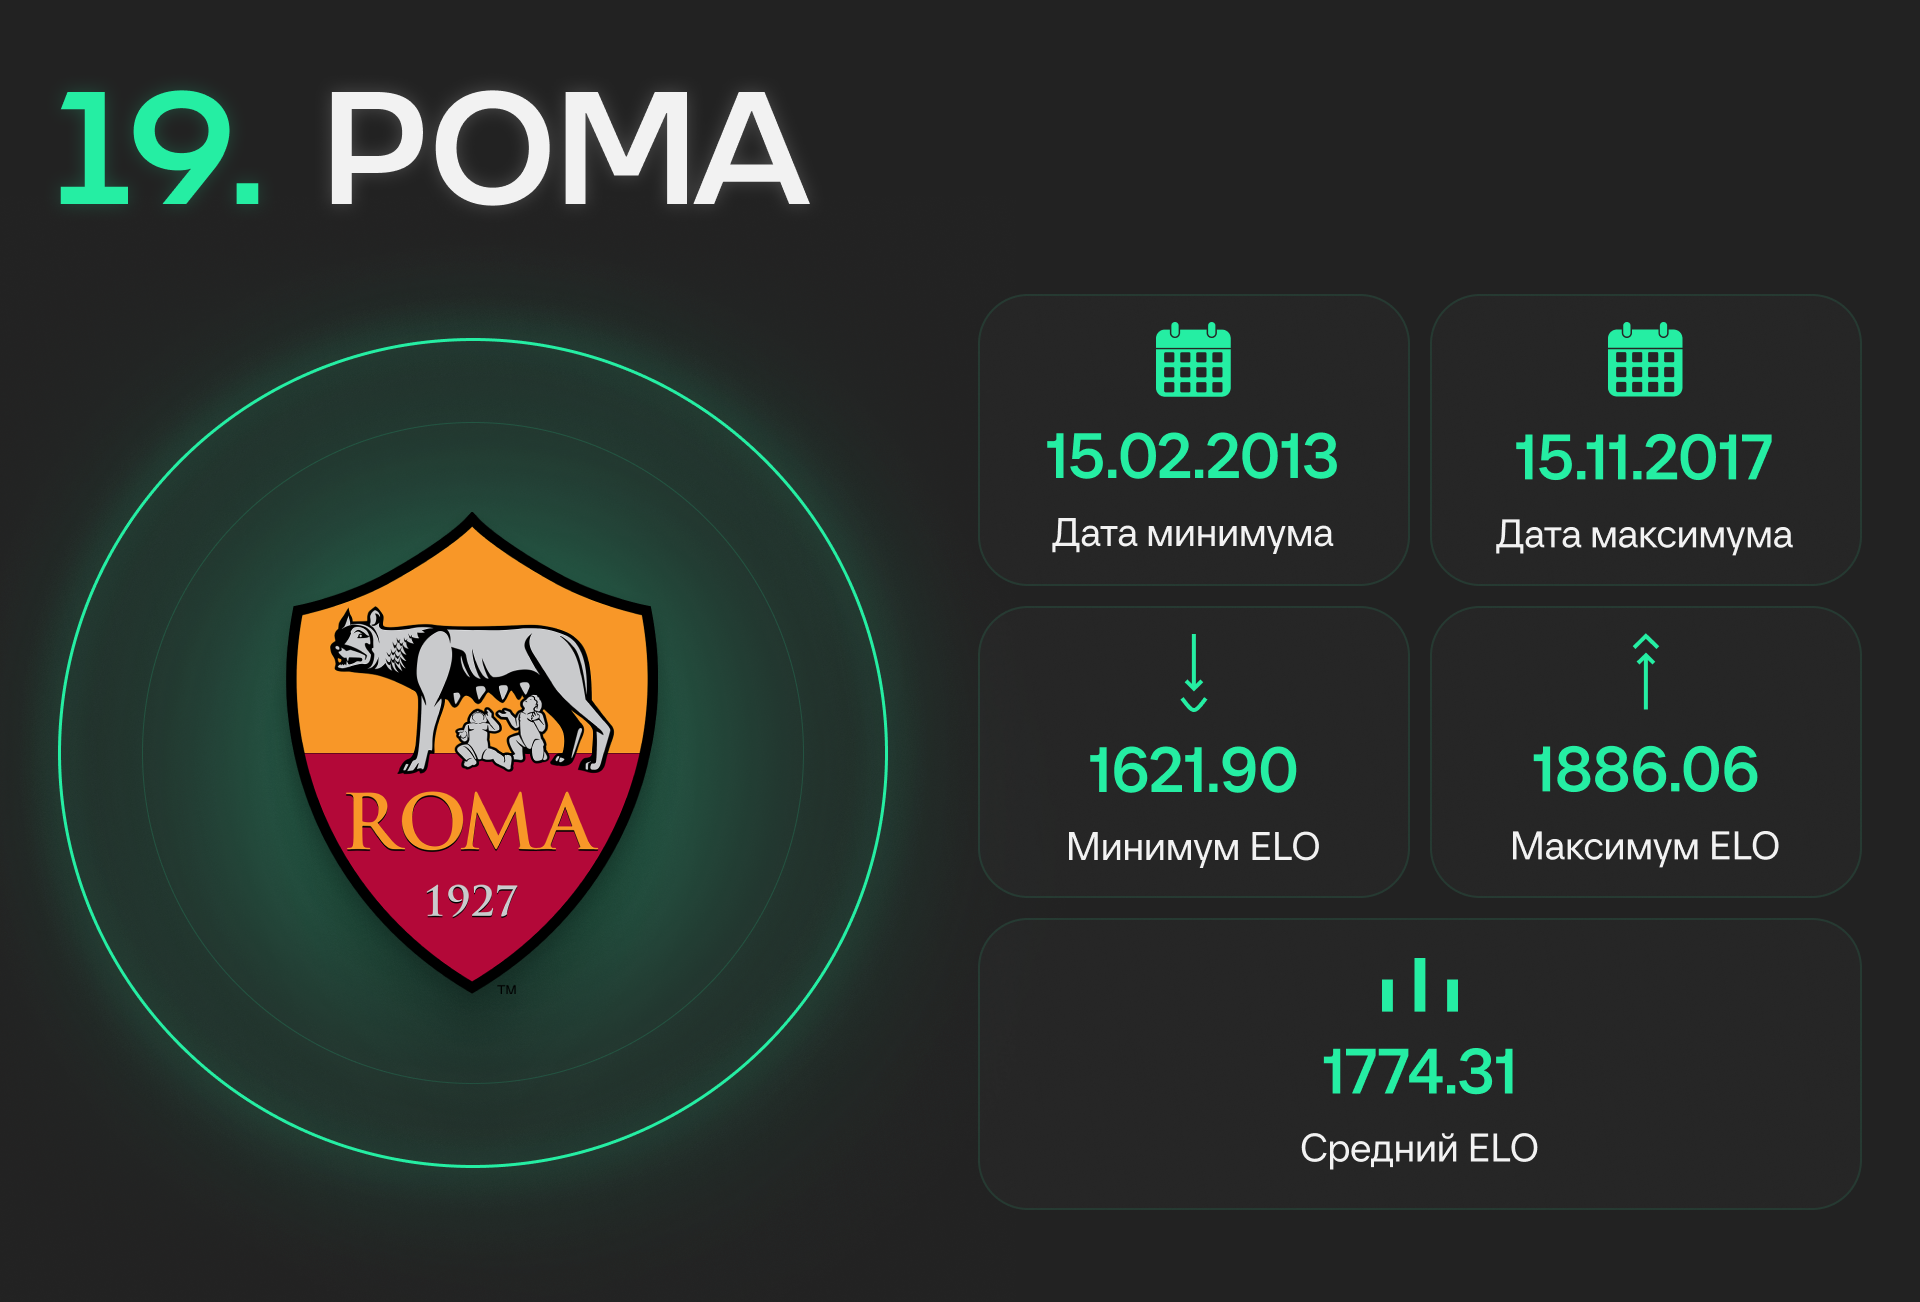Click the 'Минимум ELO' label
Viewport: 1920px width, 1302px height.
coord(1193,847)
